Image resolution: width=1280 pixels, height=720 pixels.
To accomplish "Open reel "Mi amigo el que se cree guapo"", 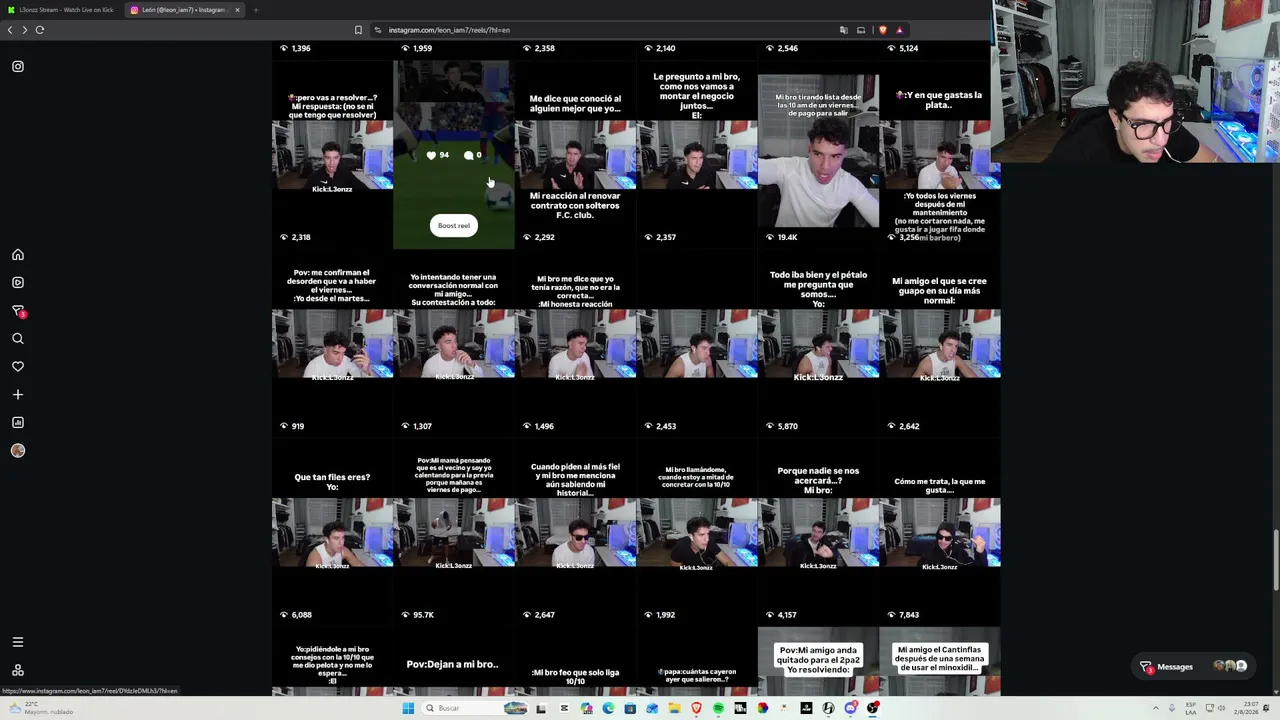I will point(940,341).
